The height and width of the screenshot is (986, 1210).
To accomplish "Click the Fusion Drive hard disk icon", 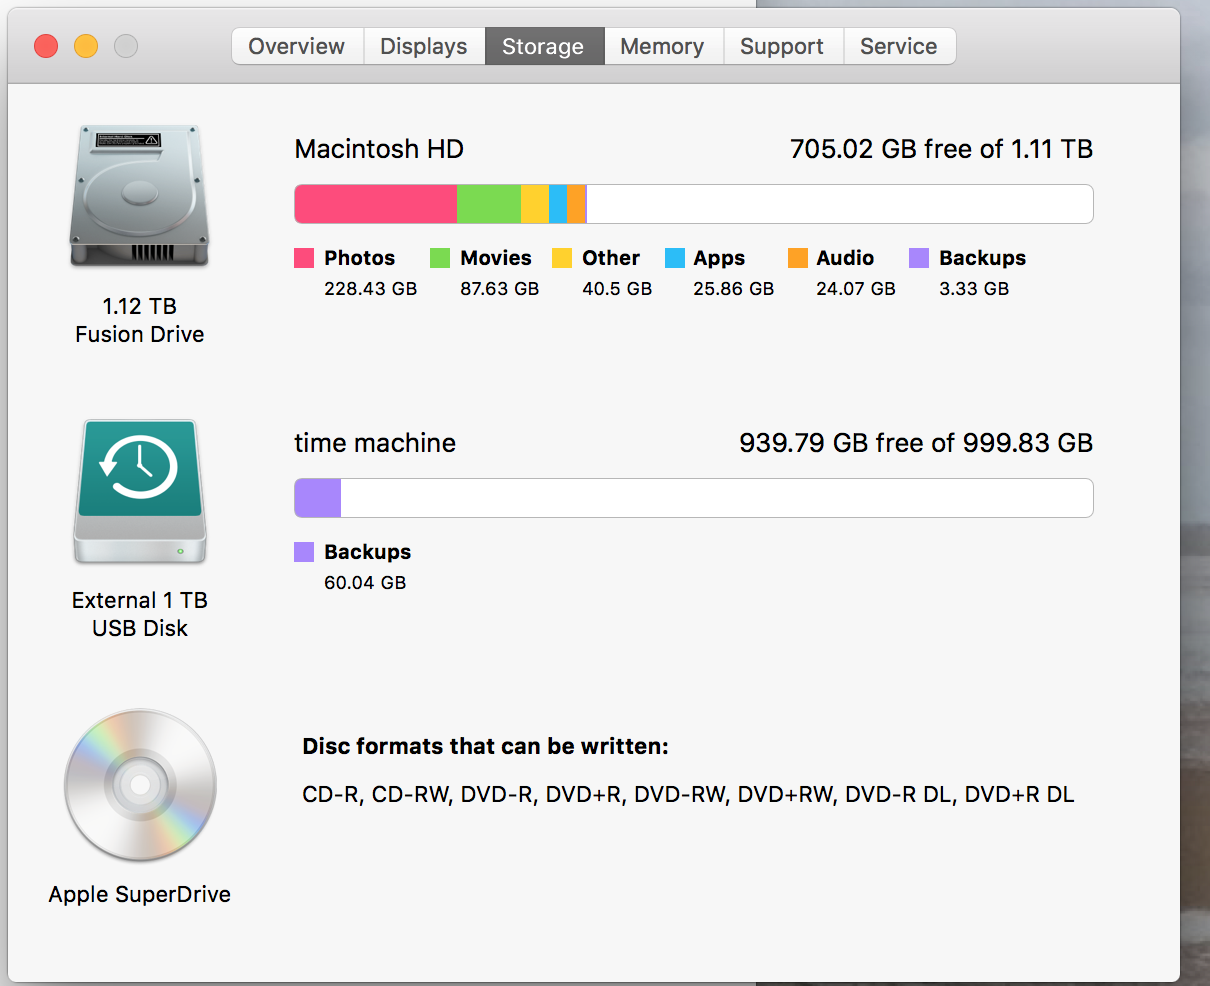I will [140, 196].
